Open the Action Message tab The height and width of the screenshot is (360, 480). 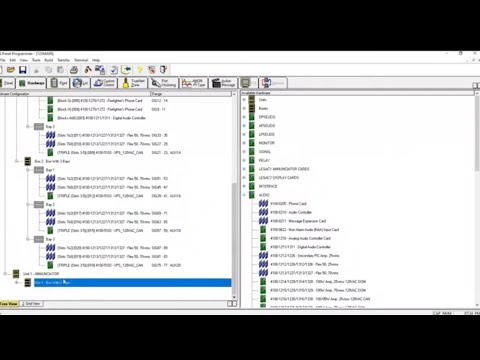click(224, 83)
